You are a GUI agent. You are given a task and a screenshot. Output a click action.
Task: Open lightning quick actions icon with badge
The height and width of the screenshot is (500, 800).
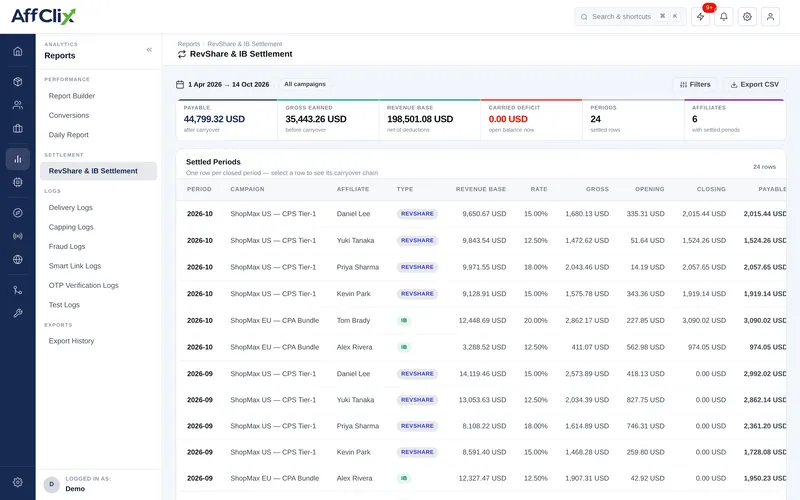[x=701, y=17]
